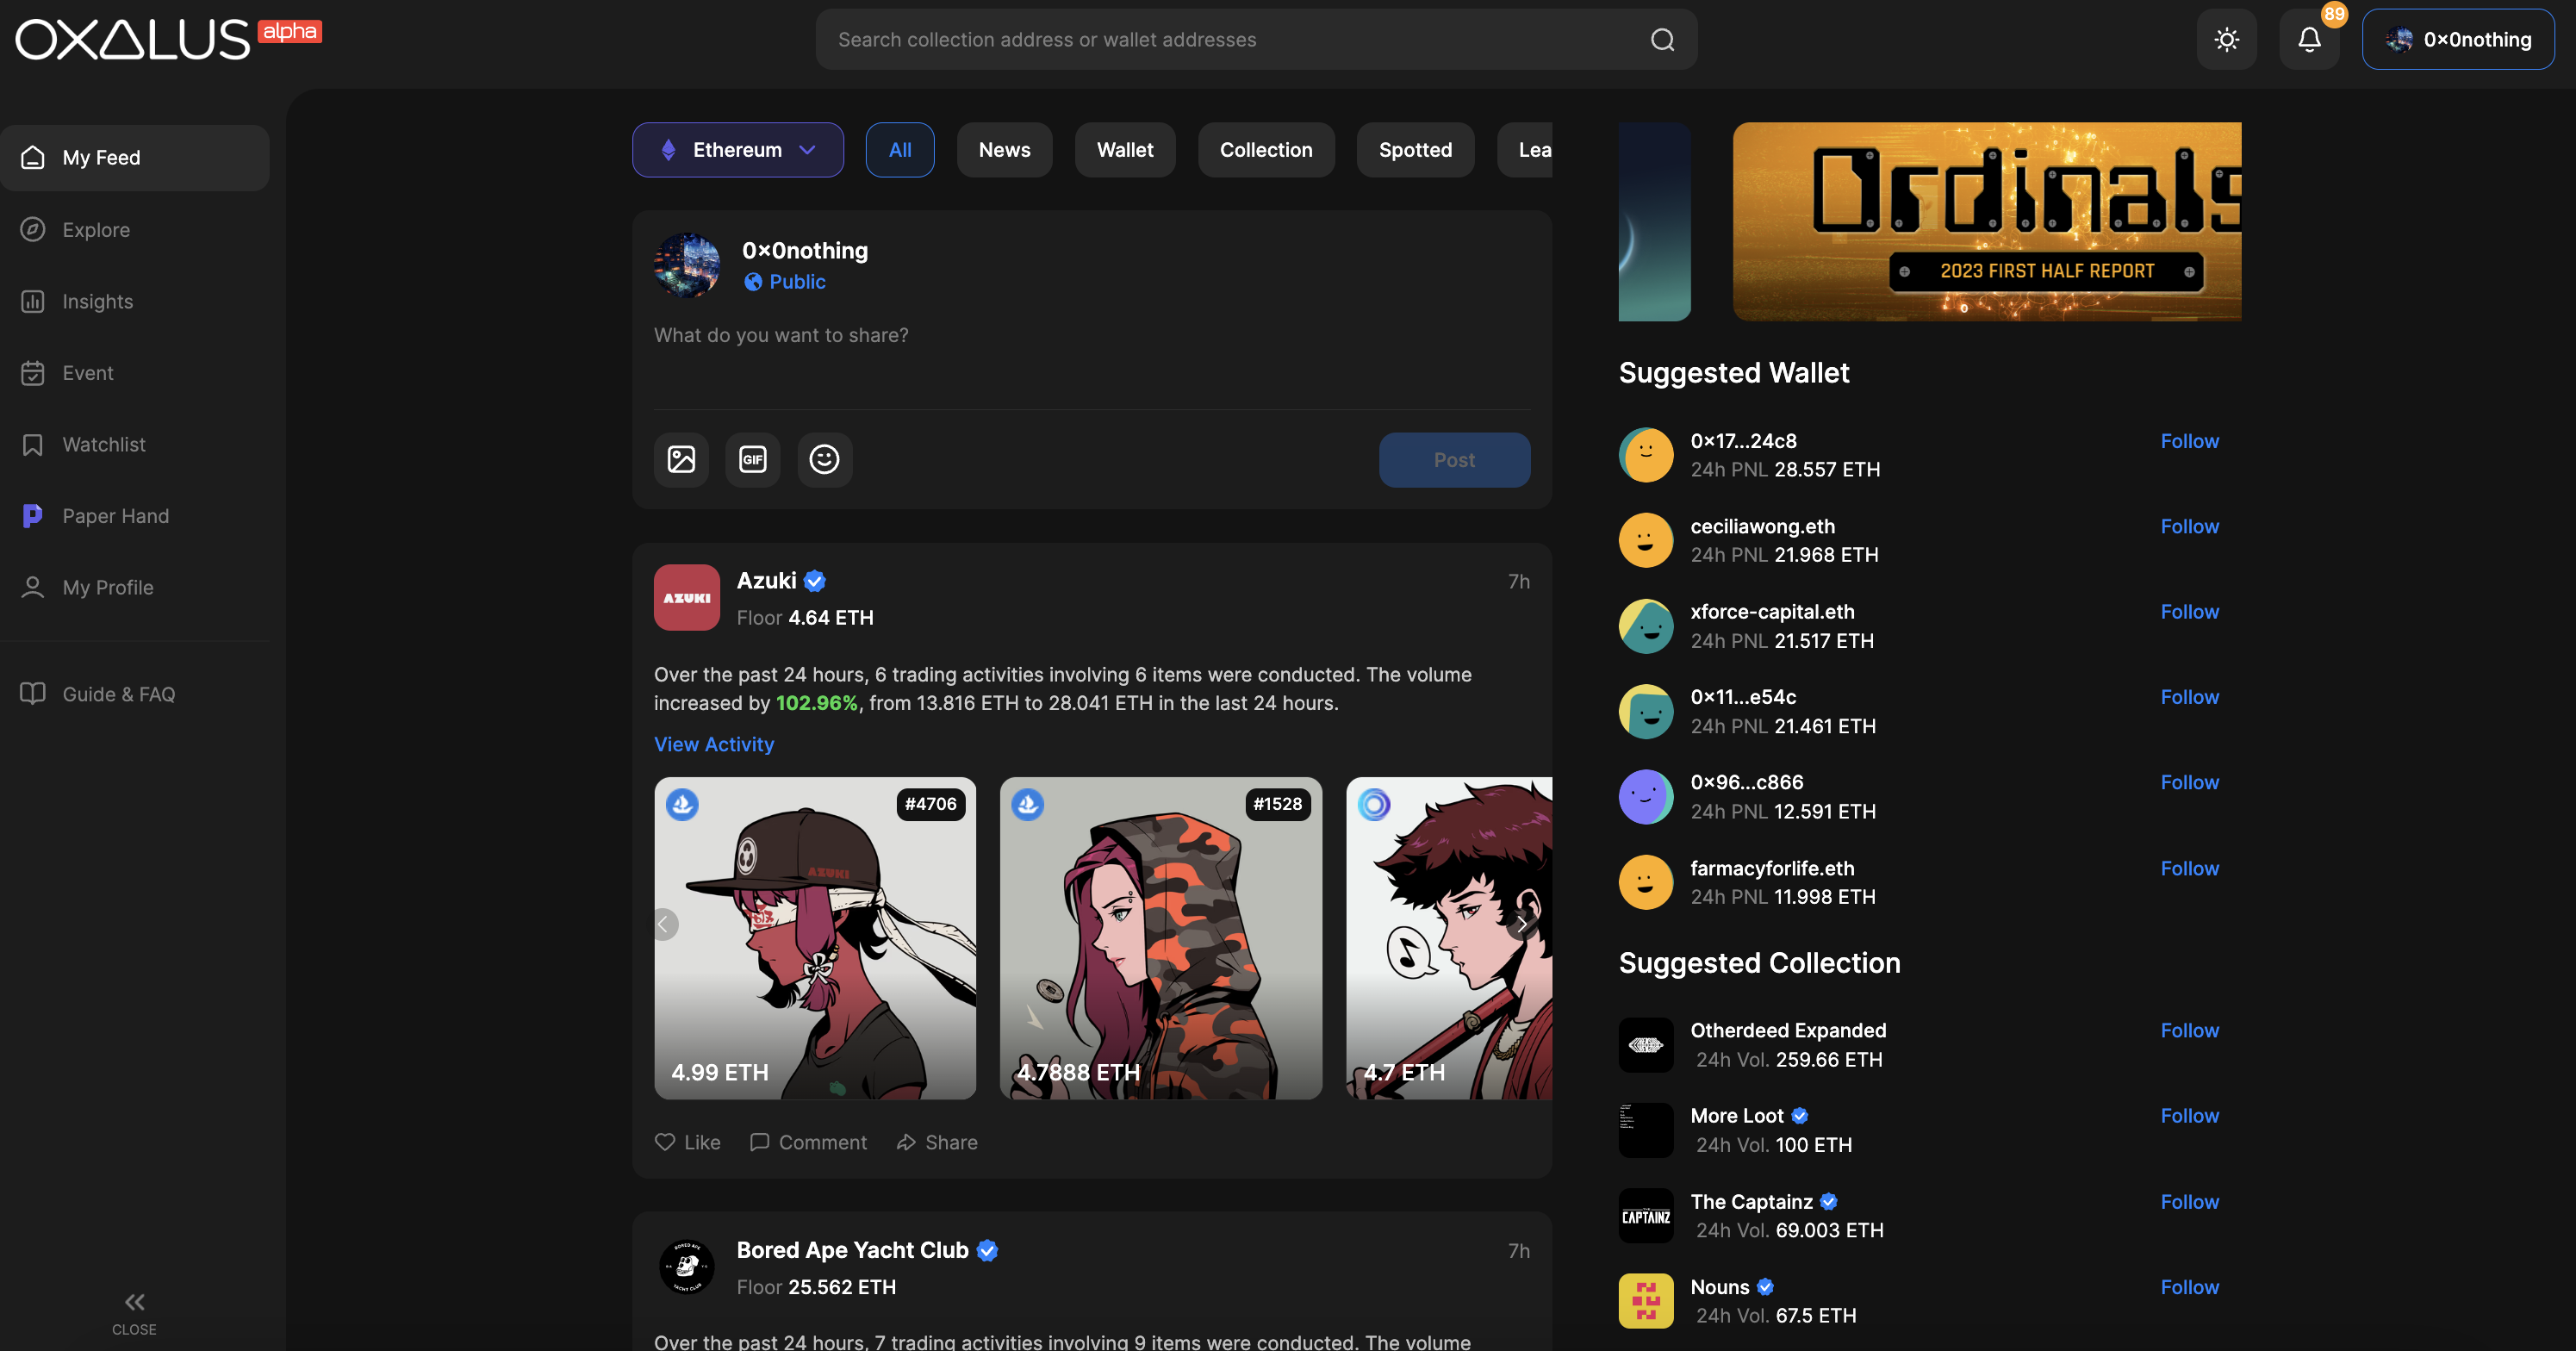Follow farmacyforlife.eth
Screen dimensions: 2576x1351
[x=2189, y=869]
